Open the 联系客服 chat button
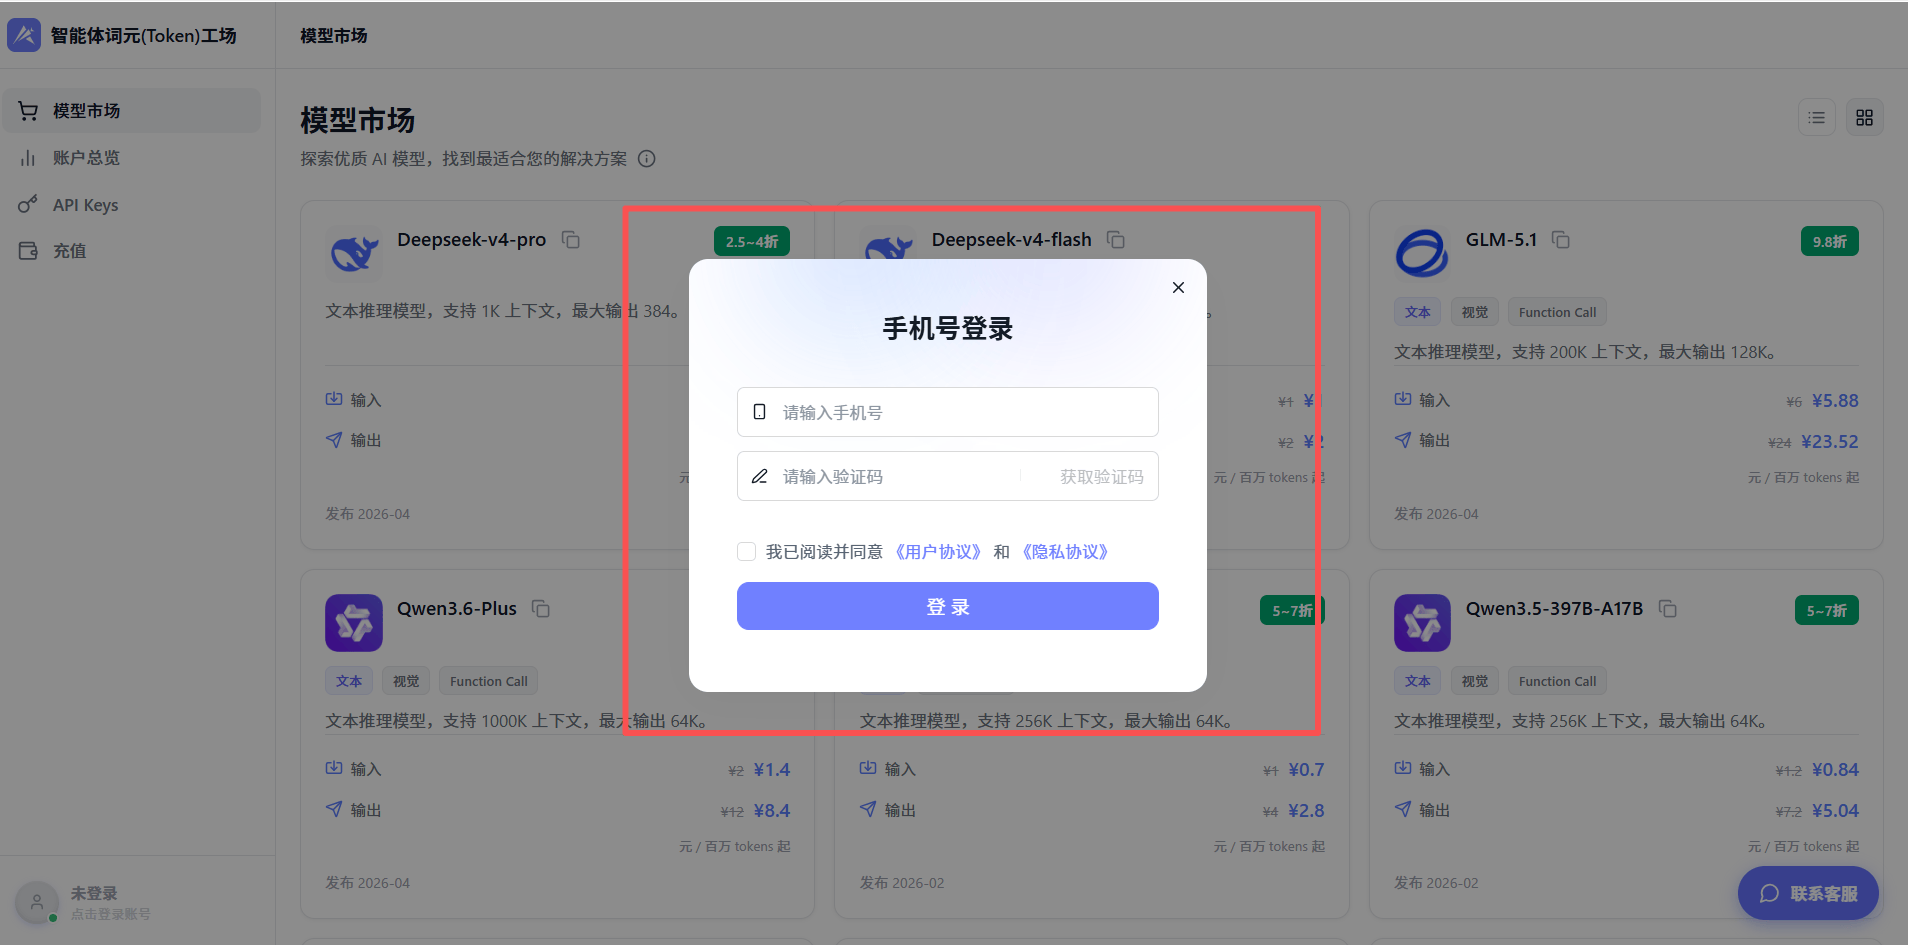This screenshot has width=1908, height=945. point(1808,893)
